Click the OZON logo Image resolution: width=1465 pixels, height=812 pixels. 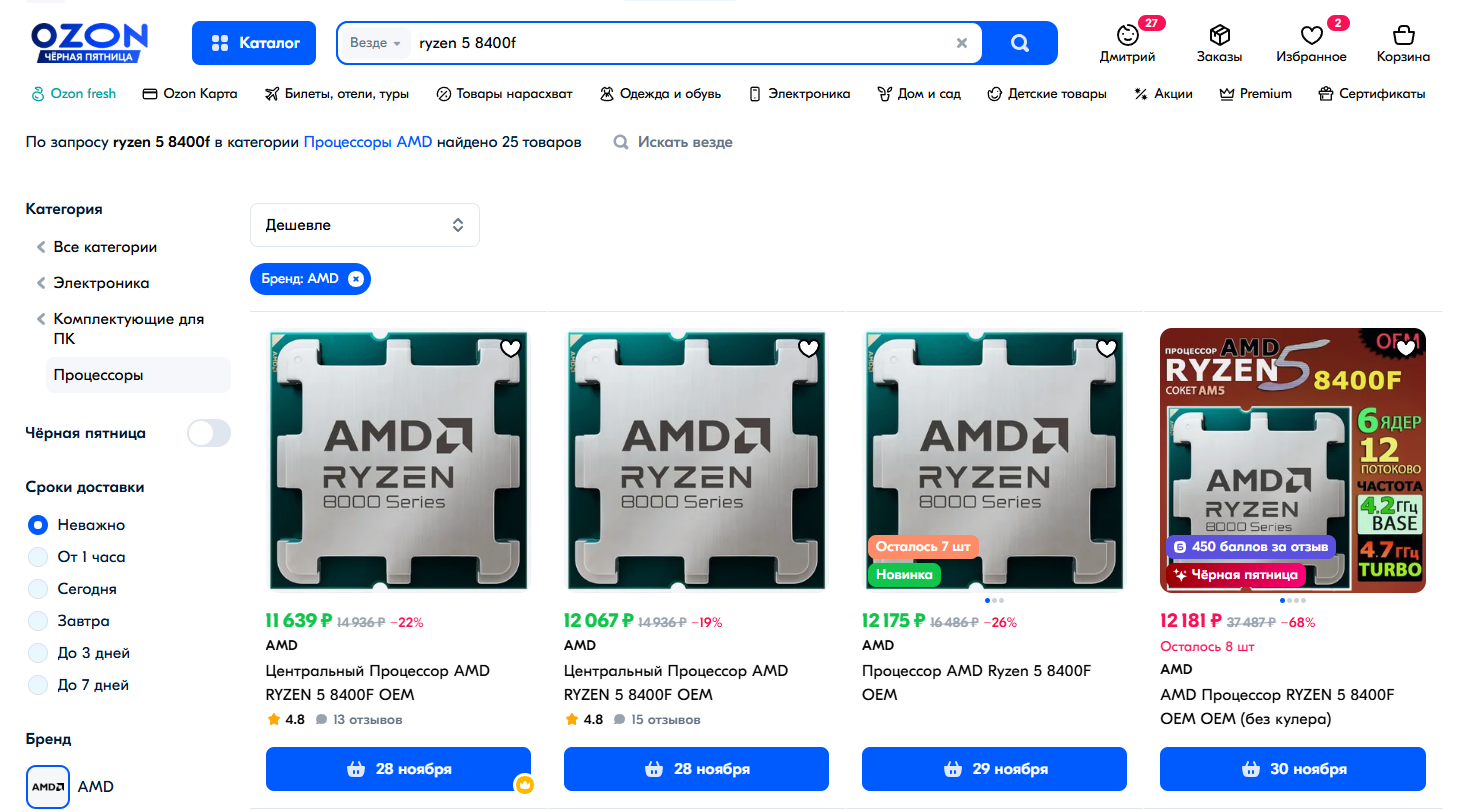(x=89, y=42)
